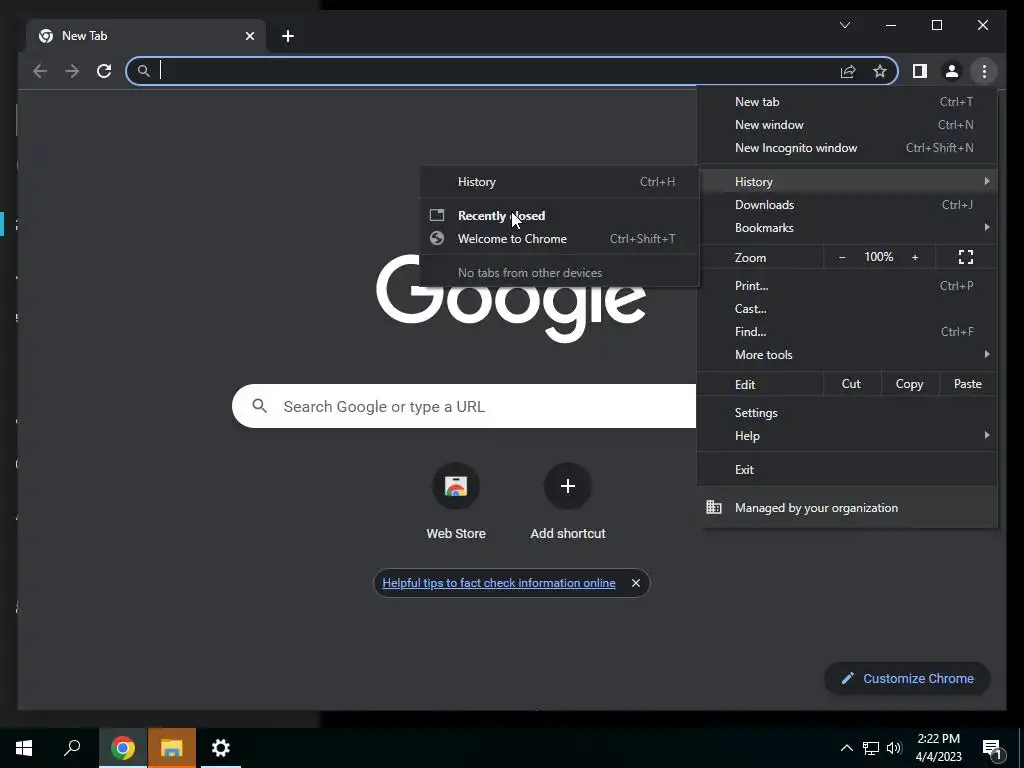Screen dimensions: 1024x768
Task: Open a New Incognito window
Action: [847, 148]
